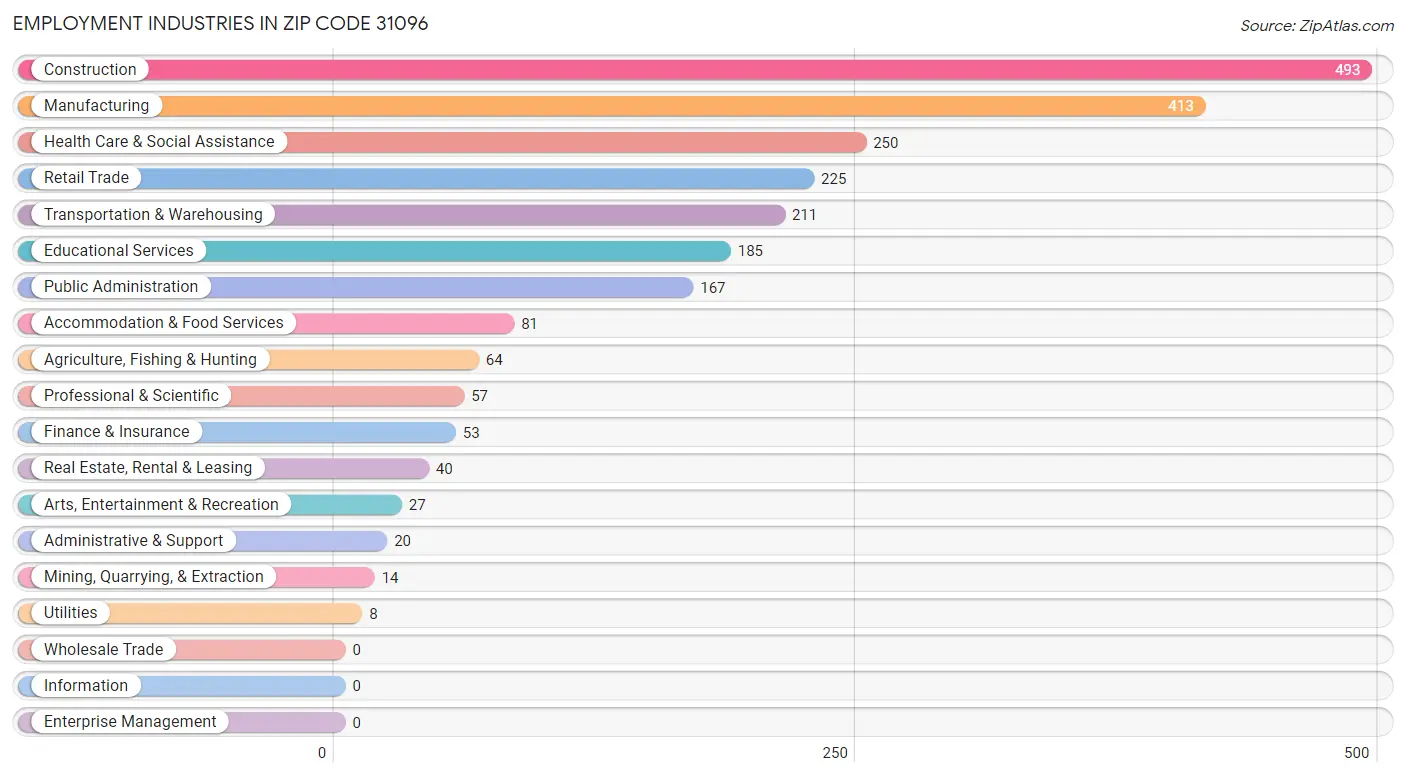1406x777 pixels.
Task: Click the 27 value beside Arts bar
Action: [x=417, y=505]
